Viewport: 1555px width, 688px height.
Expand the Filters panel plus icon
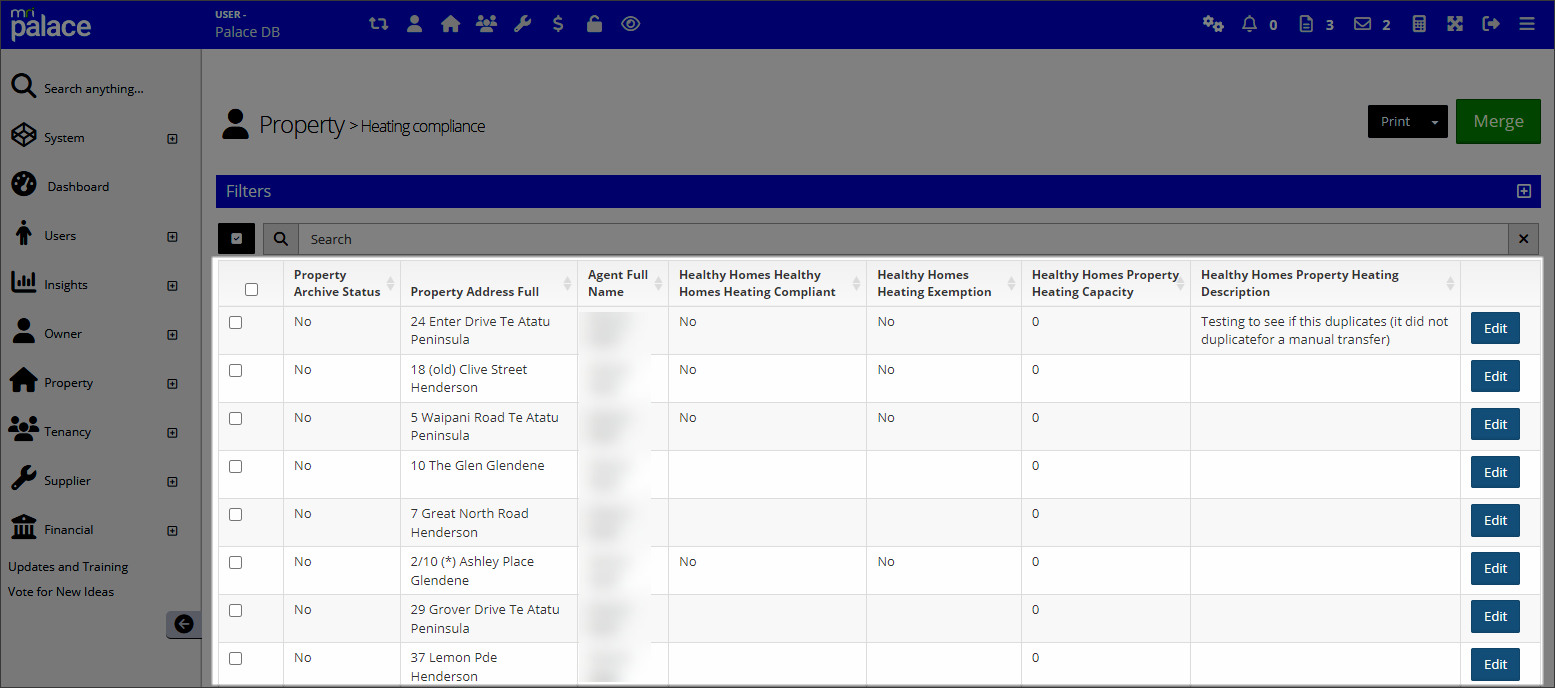[1524, 191]
